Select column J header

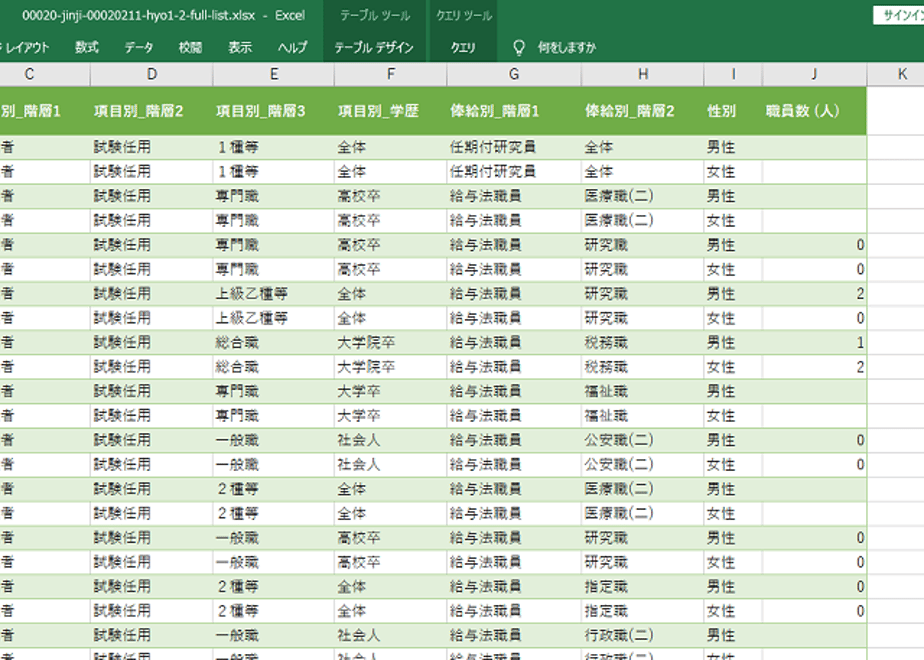point(814,74)
